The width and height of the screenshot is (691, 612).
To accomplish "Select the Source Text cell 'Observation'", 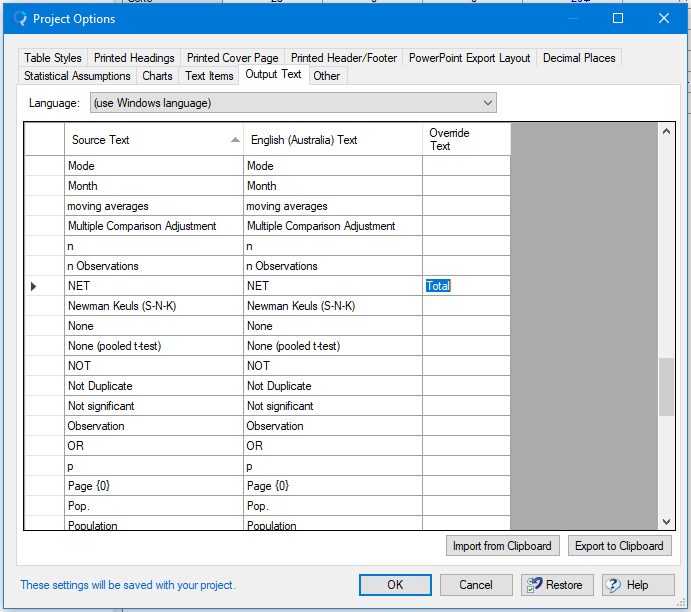I will coord(154,426).
